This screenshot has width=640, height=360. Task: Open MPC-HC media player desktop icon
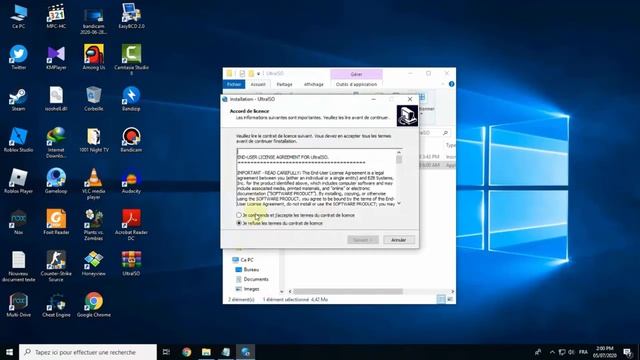(56, 16)
